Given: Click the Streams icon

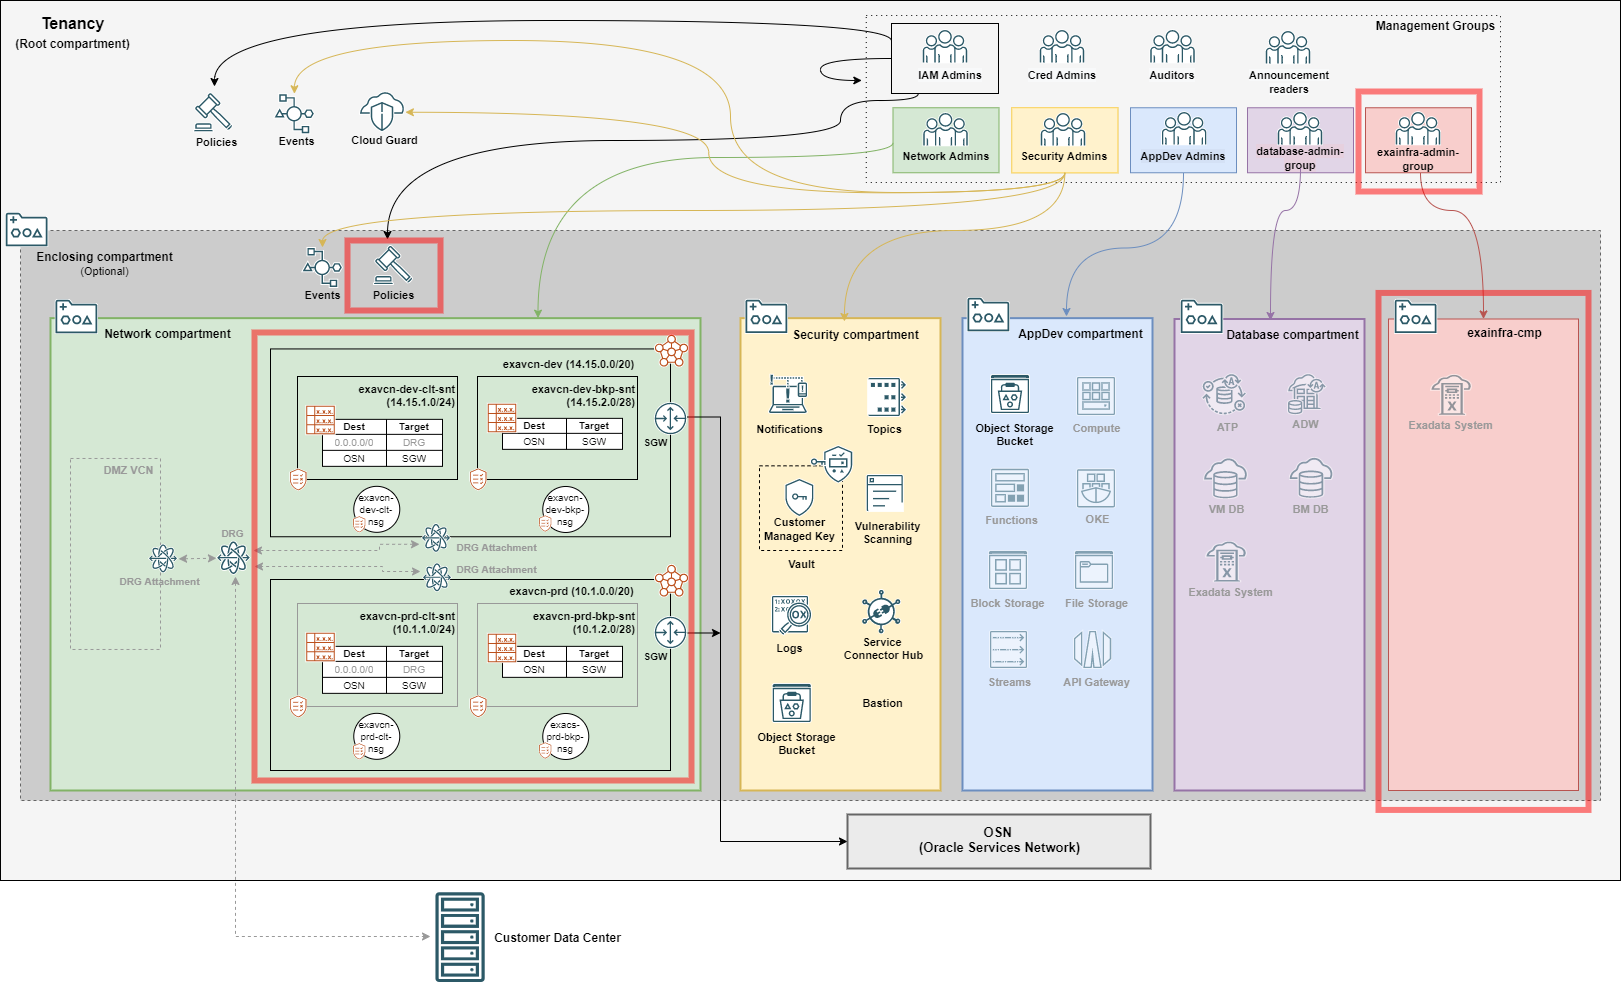Looking at the screenshot, I should point(1008,650).
